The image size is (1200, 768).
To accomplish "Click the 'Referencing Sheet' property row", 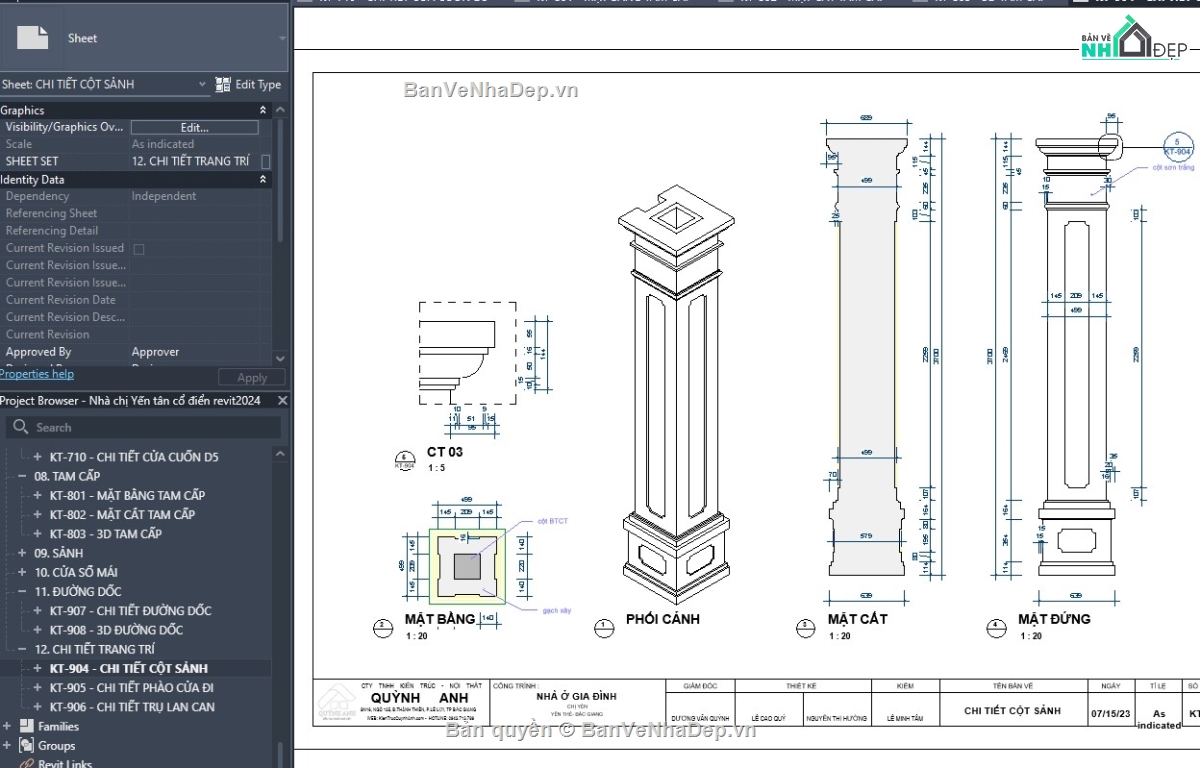I will click(136, 213).
